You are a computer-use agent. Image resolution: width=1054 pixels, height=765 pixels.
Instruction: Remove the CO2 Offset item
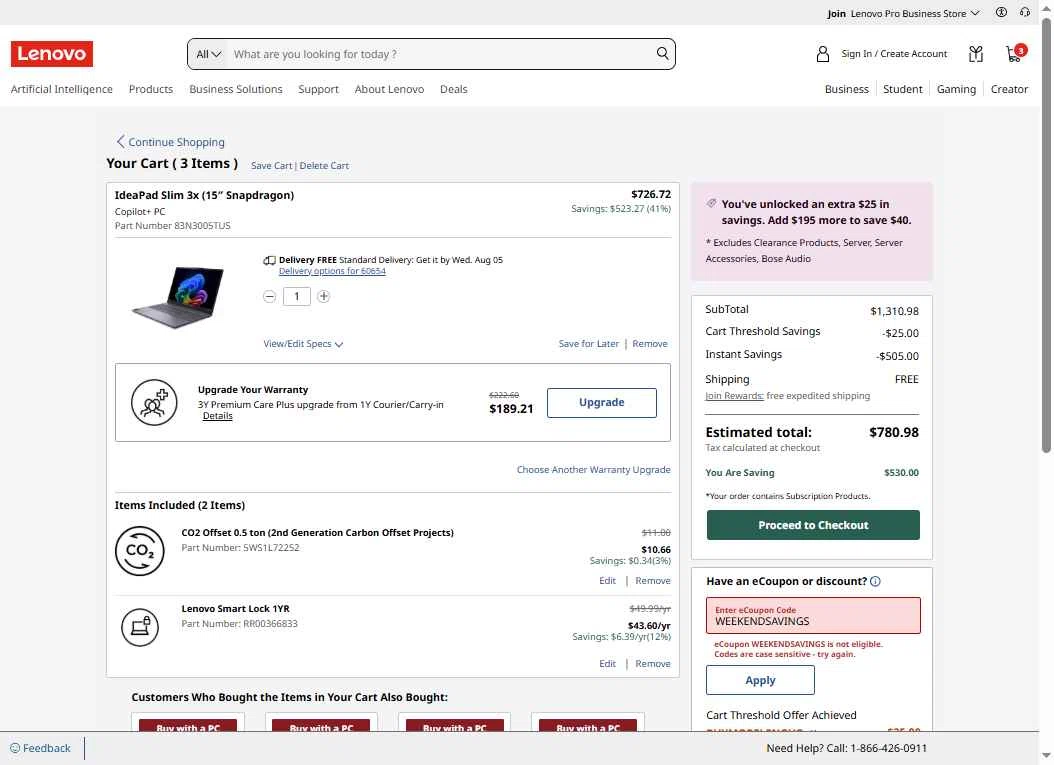pyautogui.click(x=653, y=581)
